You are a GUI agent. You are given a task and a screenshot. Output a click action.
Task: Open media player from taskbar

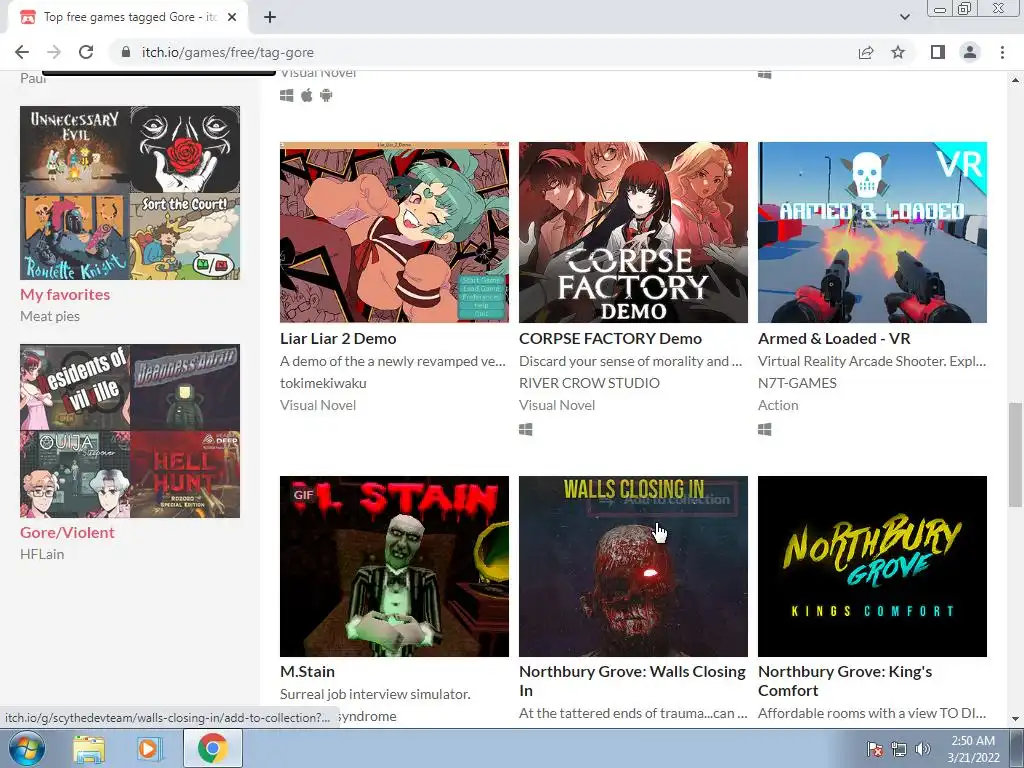click(x=149, y=749)
